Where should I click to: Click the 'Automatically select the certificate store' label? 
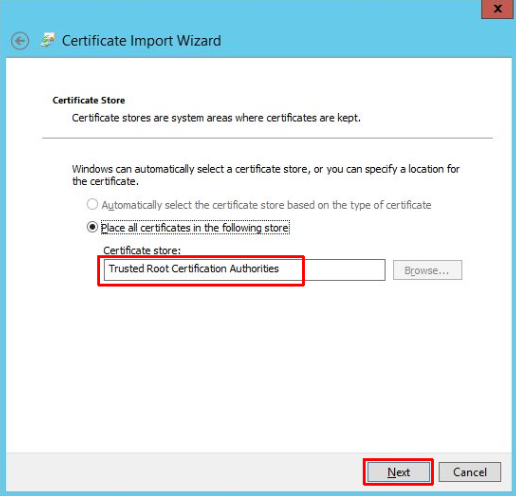[x=266, y=205]
